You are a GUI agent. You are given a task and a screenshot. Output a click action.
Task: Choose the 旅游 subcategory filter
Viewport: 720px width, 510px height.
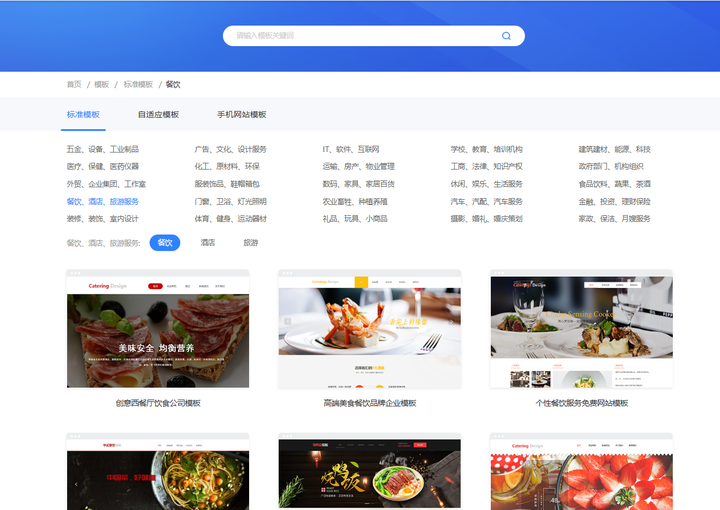coord(251,243)
